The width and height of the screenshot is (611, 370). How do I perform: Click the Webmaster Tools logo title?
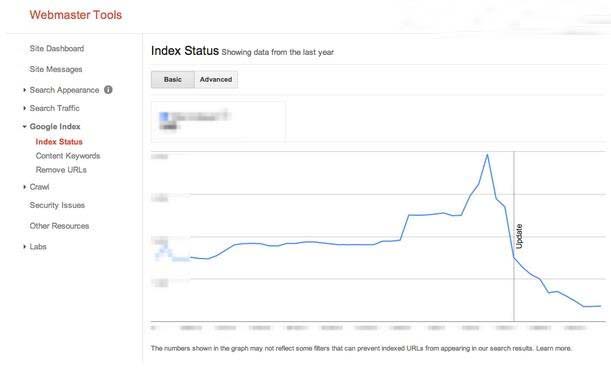pos(76,15)
